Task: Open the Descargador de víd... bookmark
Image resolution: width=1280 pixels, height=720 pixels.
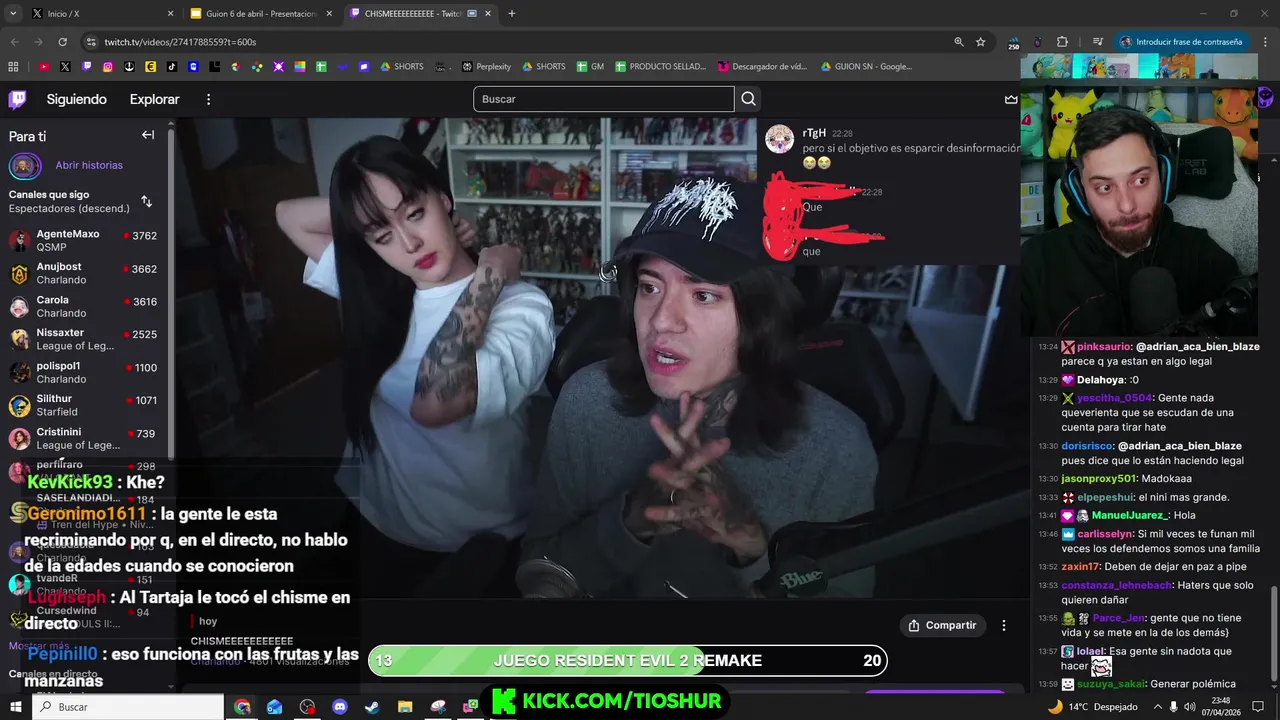Action: pos(762,67)
